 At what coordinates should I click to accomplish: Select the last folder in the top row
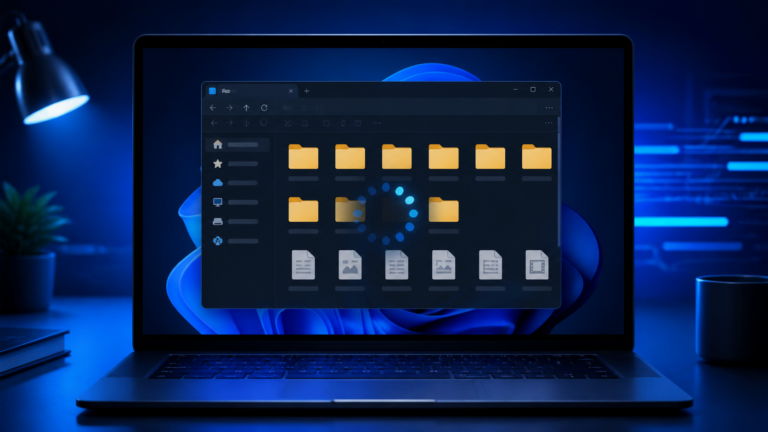(537, 157)
